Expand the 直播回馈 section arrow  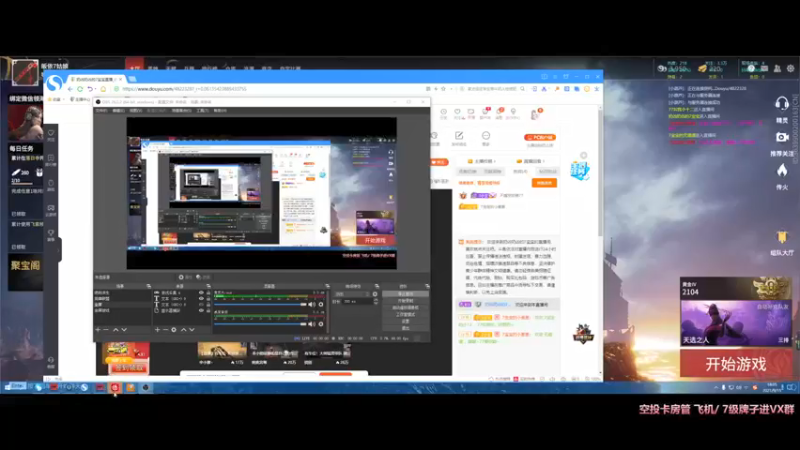pos(544,161)
